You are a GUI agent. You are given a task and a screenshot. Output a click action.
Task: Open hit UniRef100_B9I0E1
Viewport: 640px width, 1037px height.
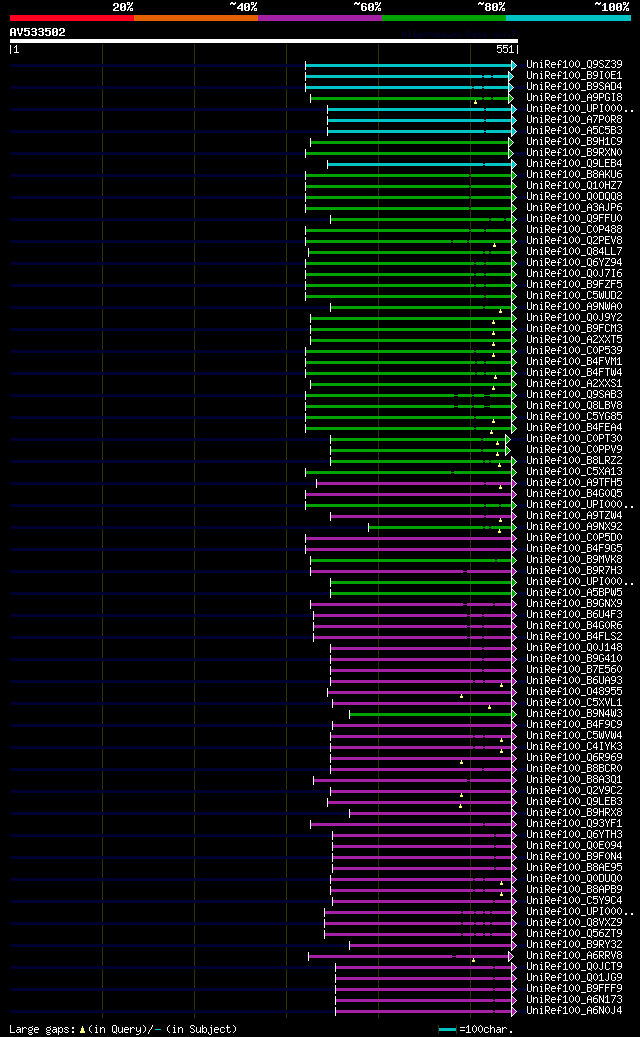point(574,76)
